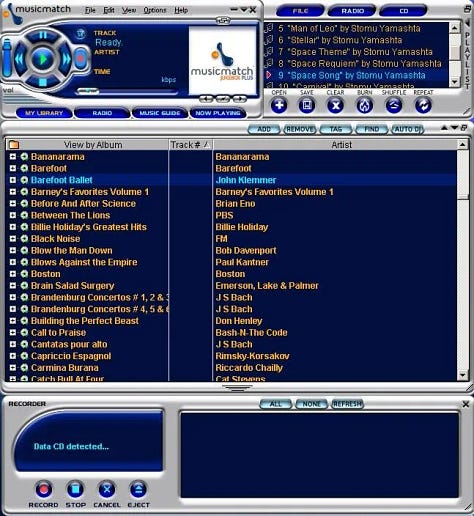Image resolution: width=474 pixels, height=516 pixels.
Task: Click the ADD button in the library toolbar
Action: [264, 129]
